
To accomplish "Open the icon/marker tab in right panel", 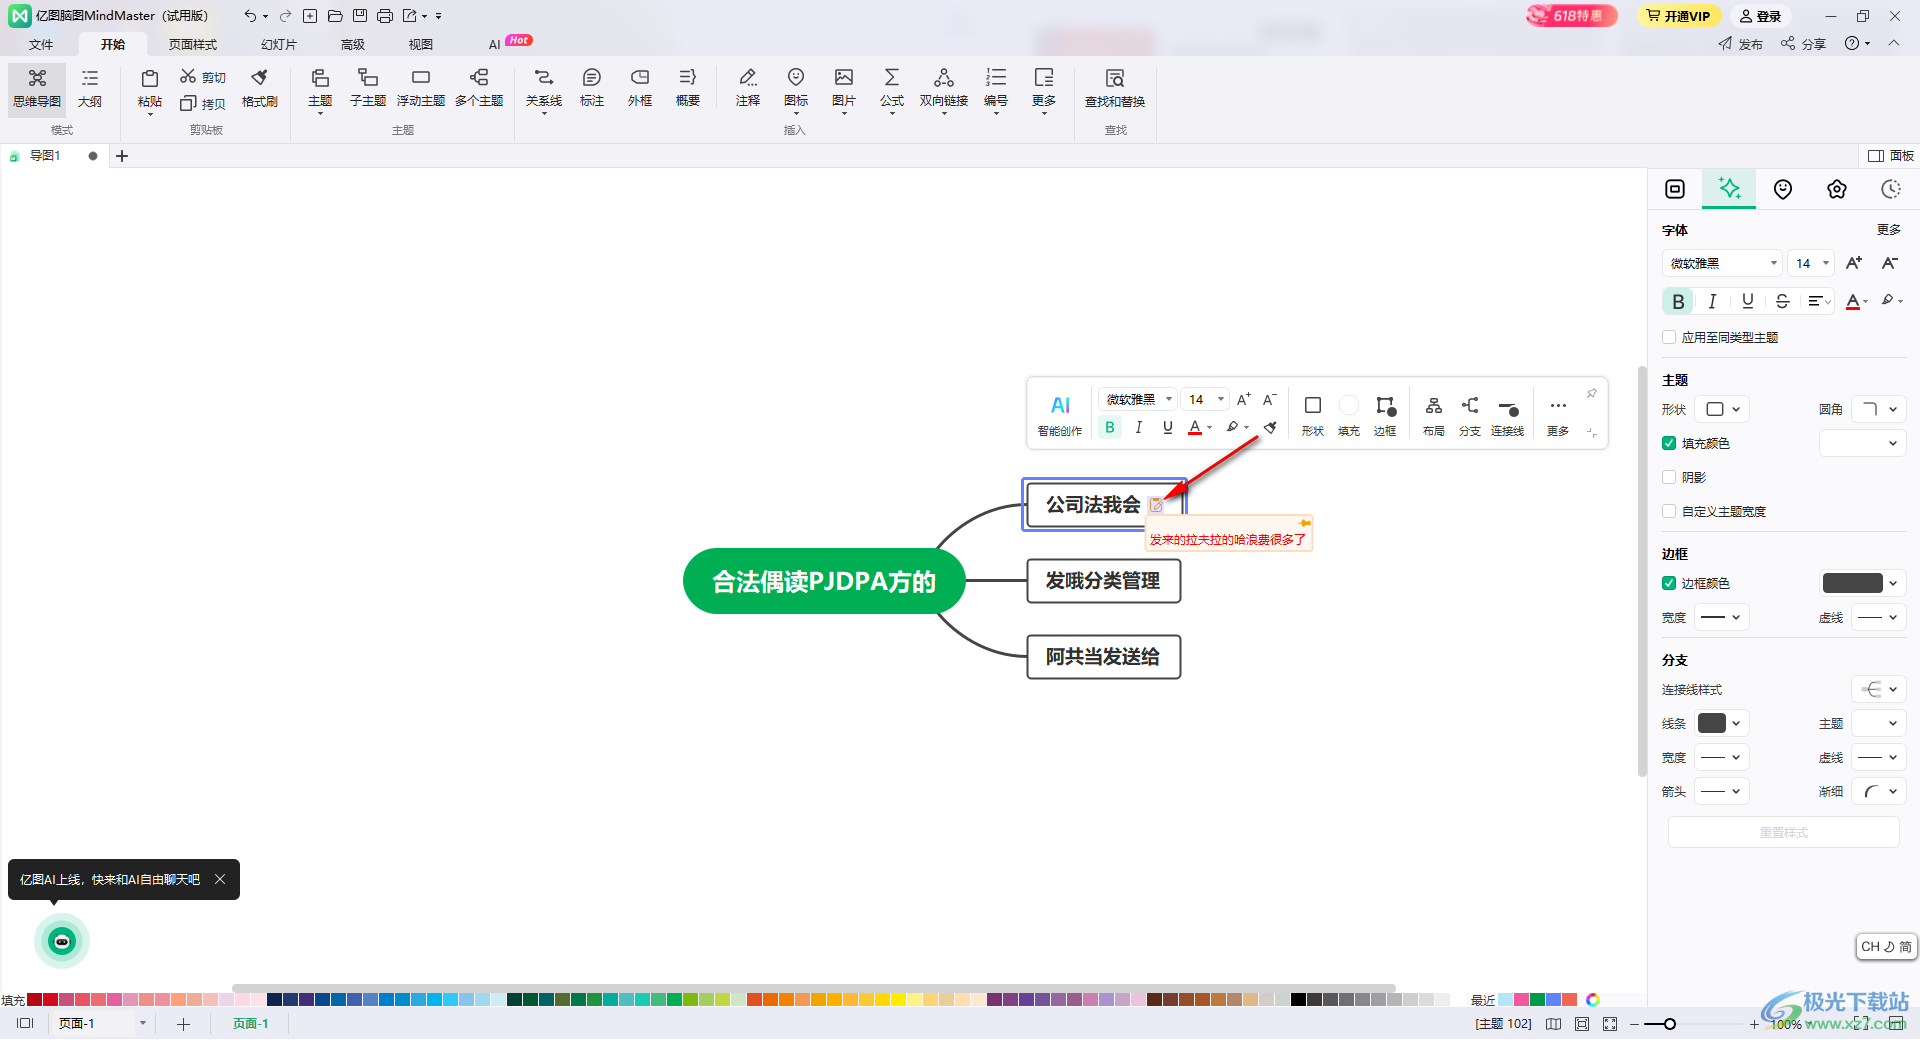I will pyautogui.click(x=1783, y=189).
